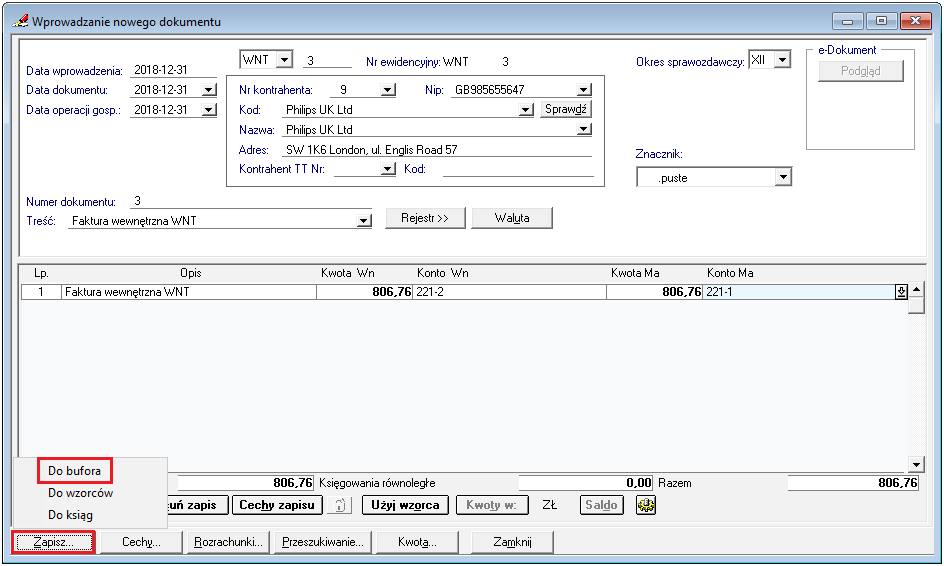This screenshot has width=944, height=566.
Task: Open the Kod Philips UK Ltd dropdown
Action: pyautogui.click(x=526, y=110)
